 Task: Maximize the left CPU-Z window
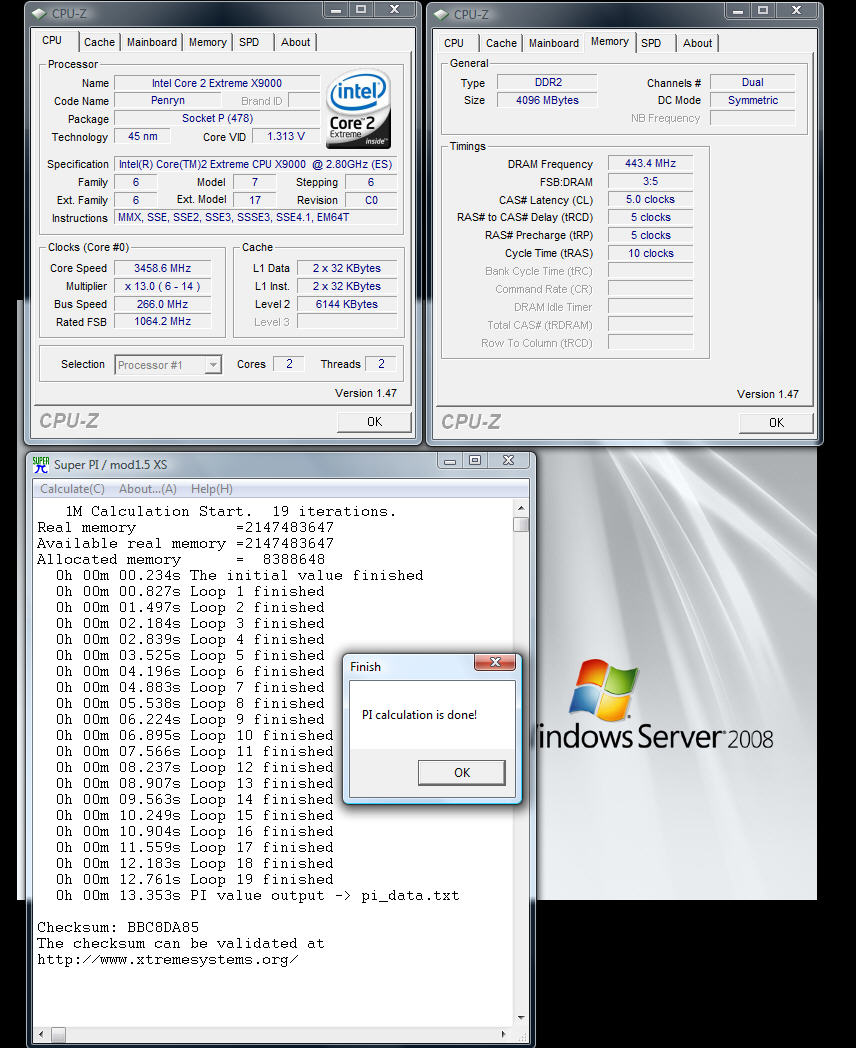point(361,10)
